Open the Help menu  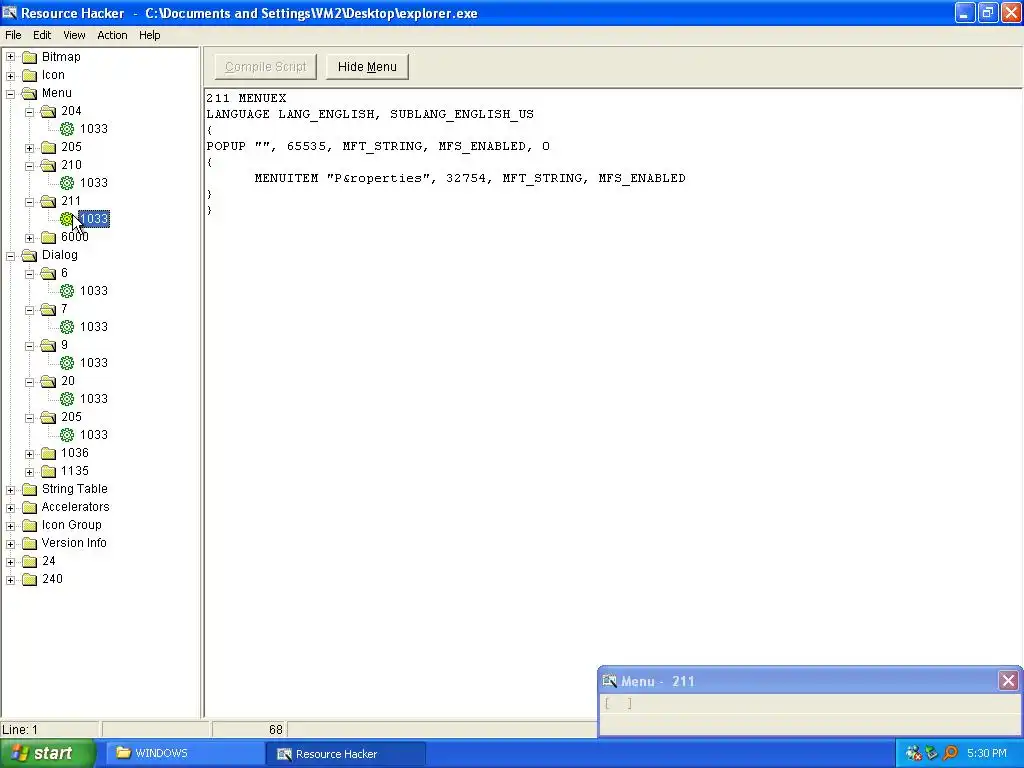(x=150, y=35)
